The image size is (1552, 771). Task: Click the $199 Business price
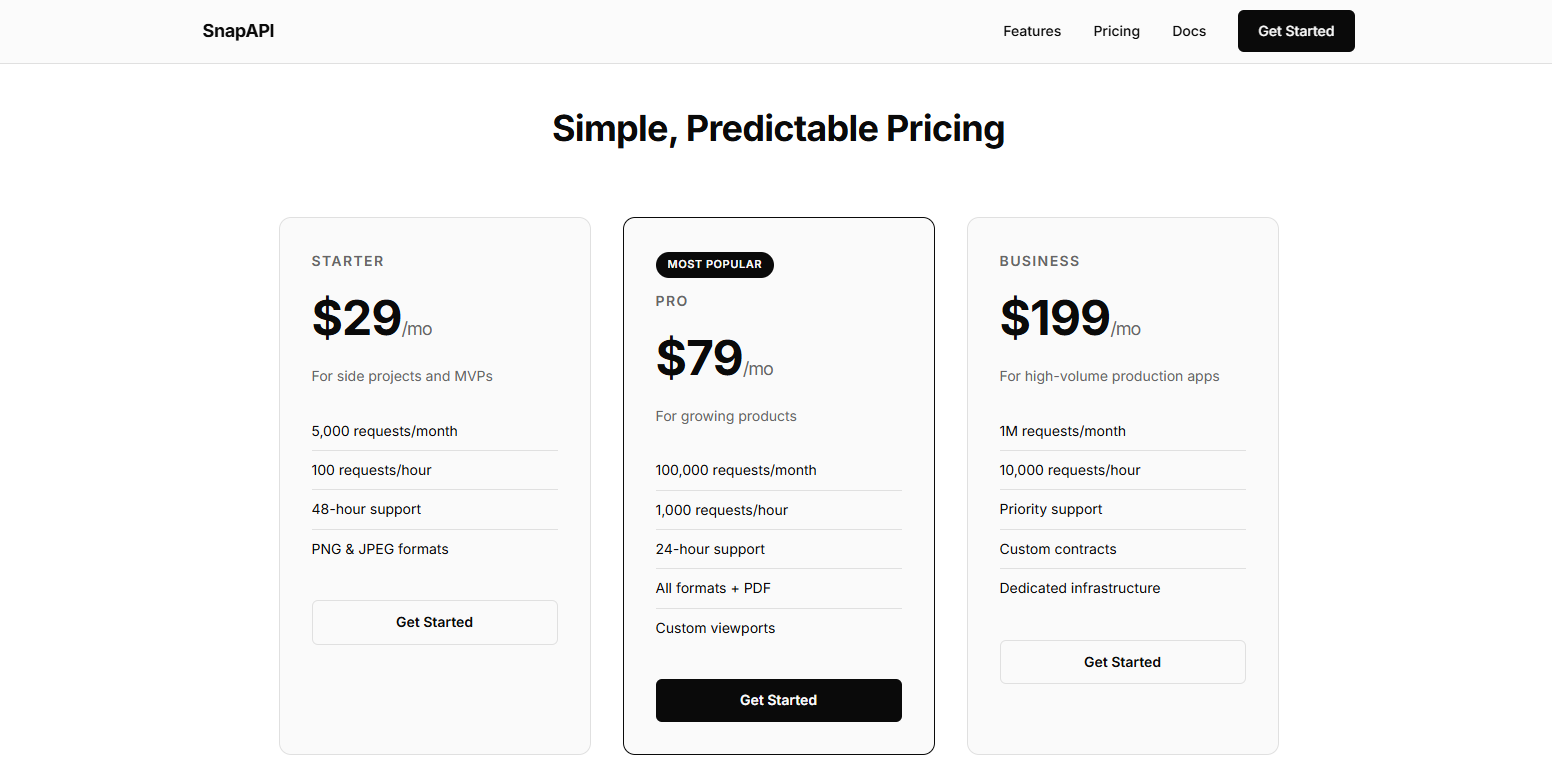click(x=1055, y=318)
